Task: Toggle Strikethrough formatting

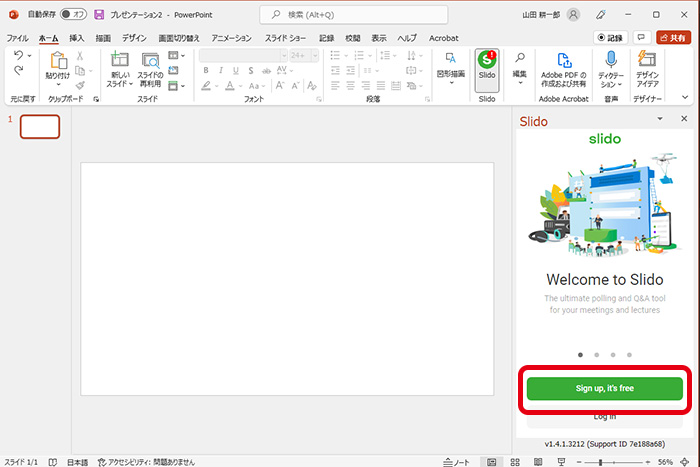Action: tap(266, 71)
